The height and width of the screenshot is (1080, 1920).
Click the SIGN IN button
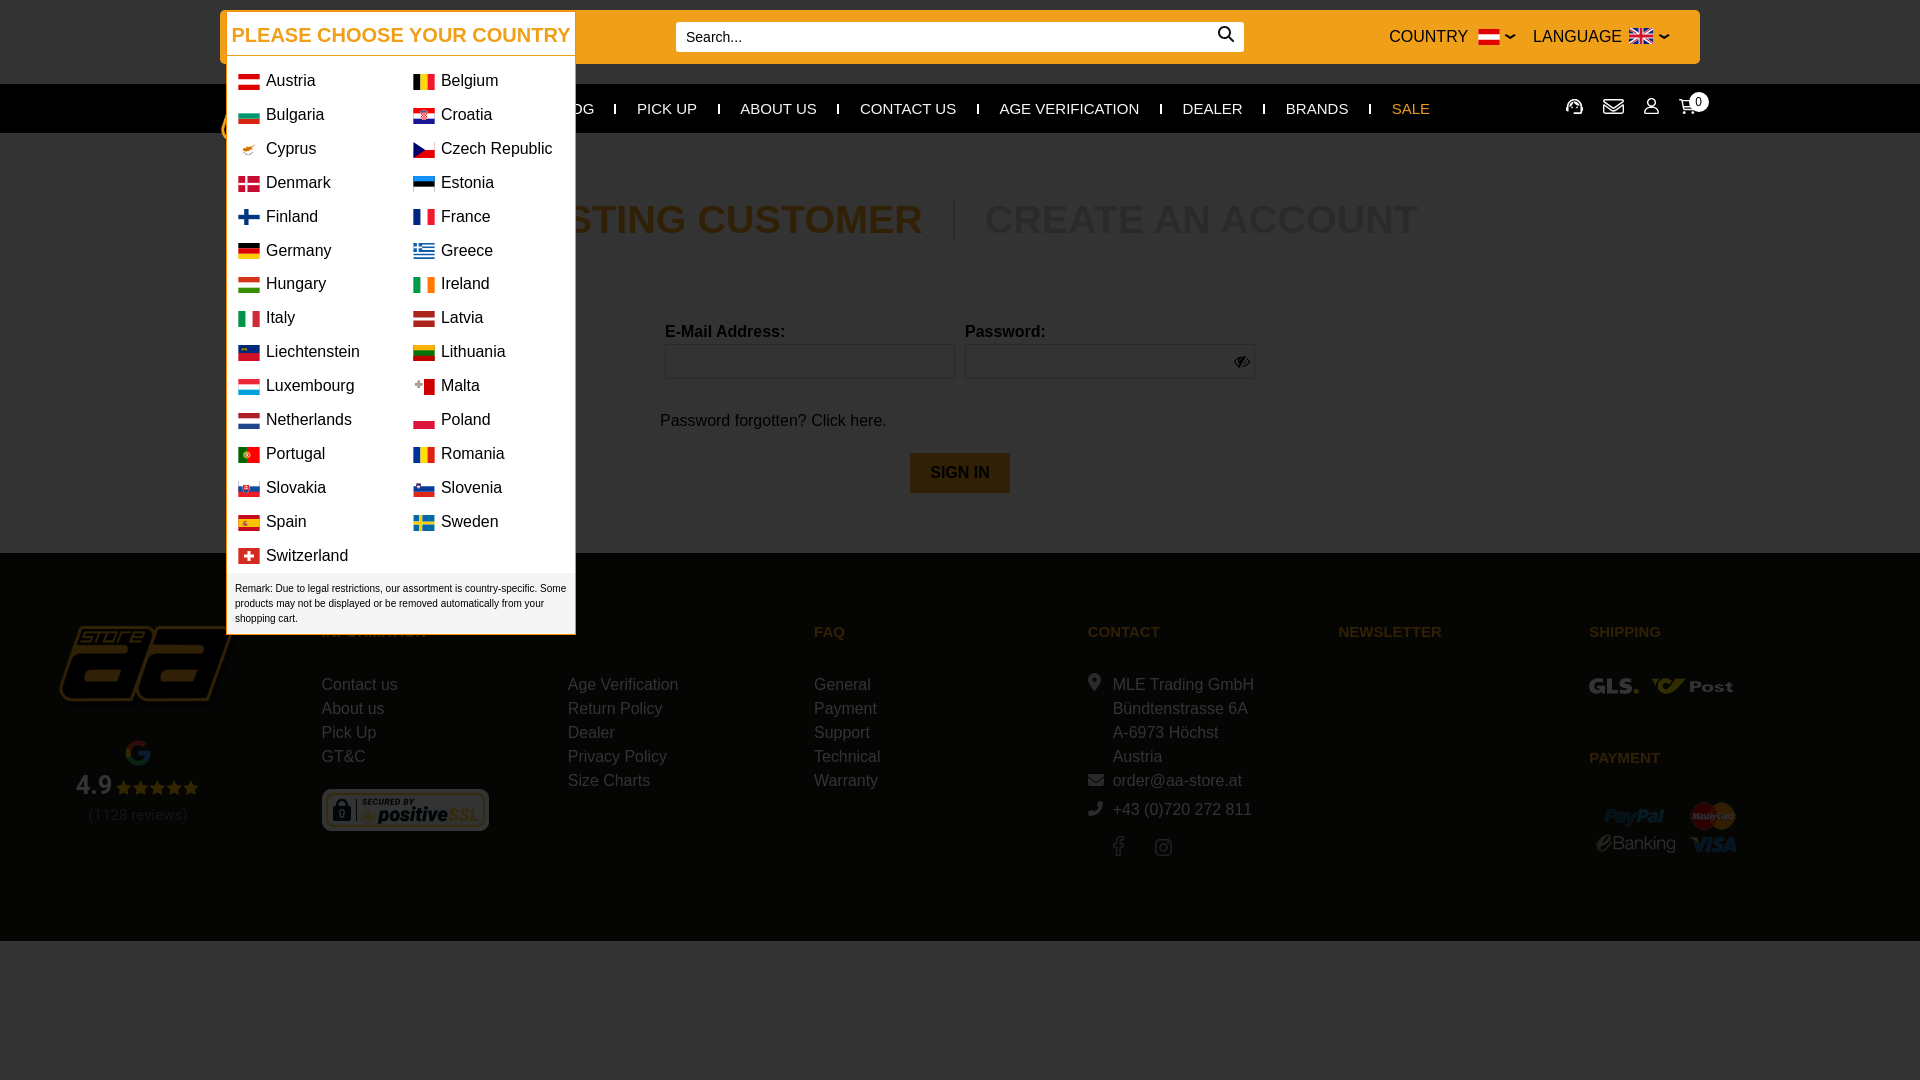tap(960, 473)
